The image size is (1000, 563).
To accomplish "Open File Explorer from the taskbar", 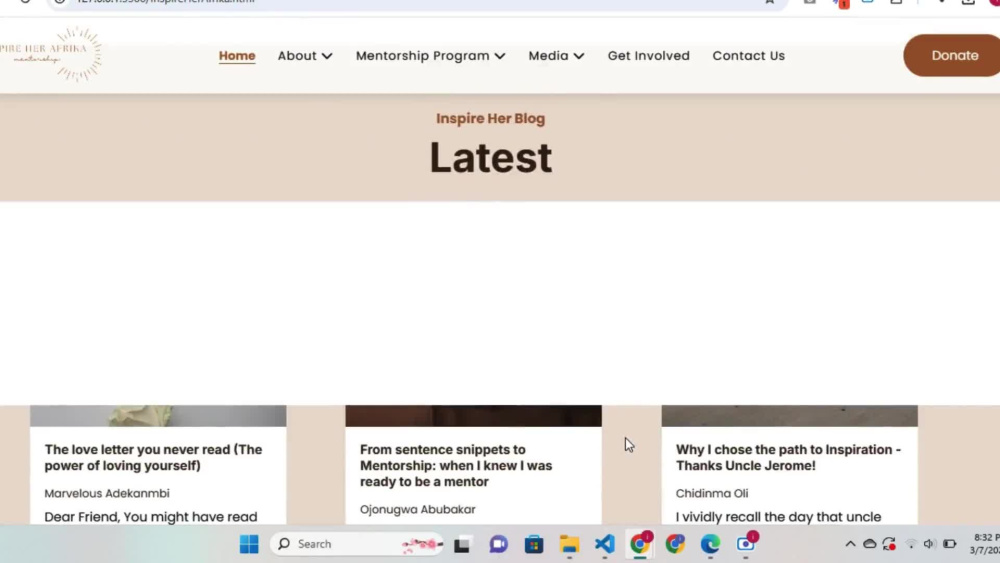I will 569,545.
